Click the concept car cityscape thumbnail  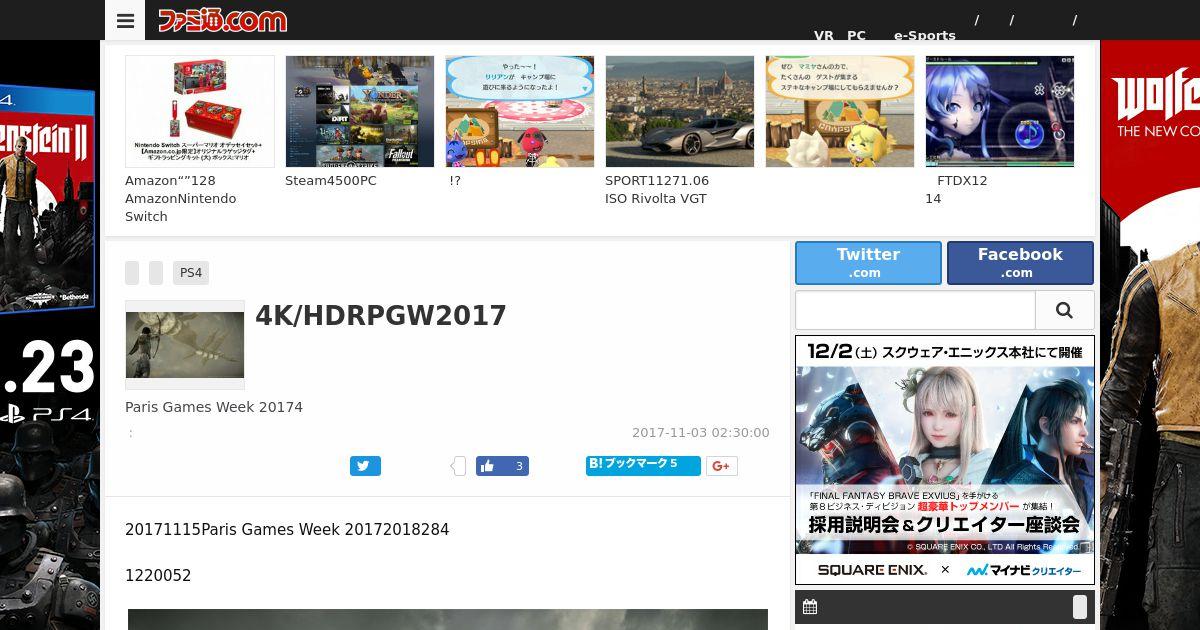[680, 111]
